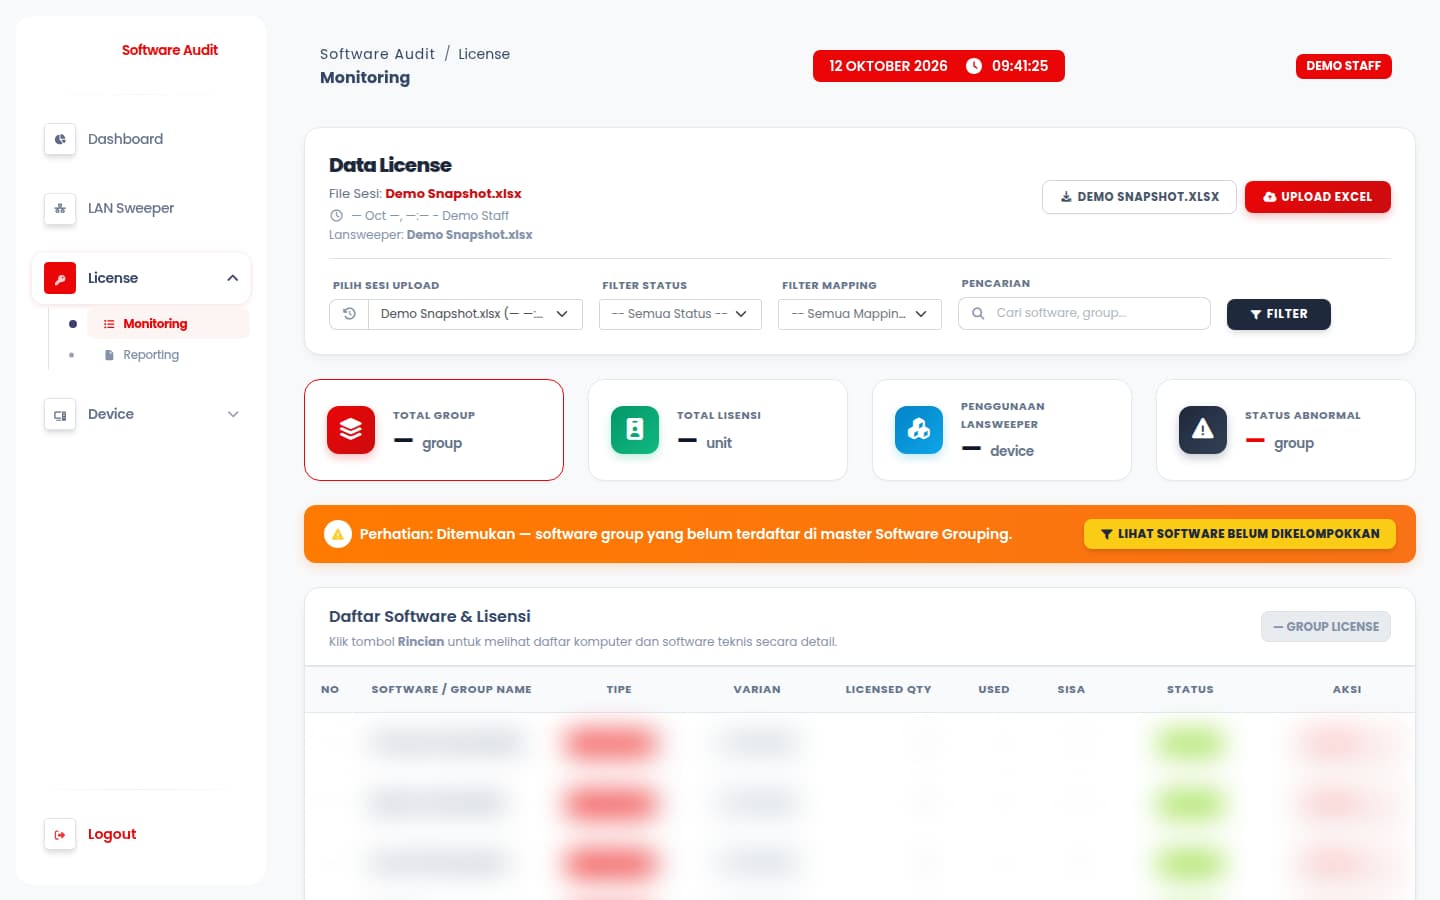Click the red Demo Snapshot.xlsx file session name
1440x900 pixels.
453,194
